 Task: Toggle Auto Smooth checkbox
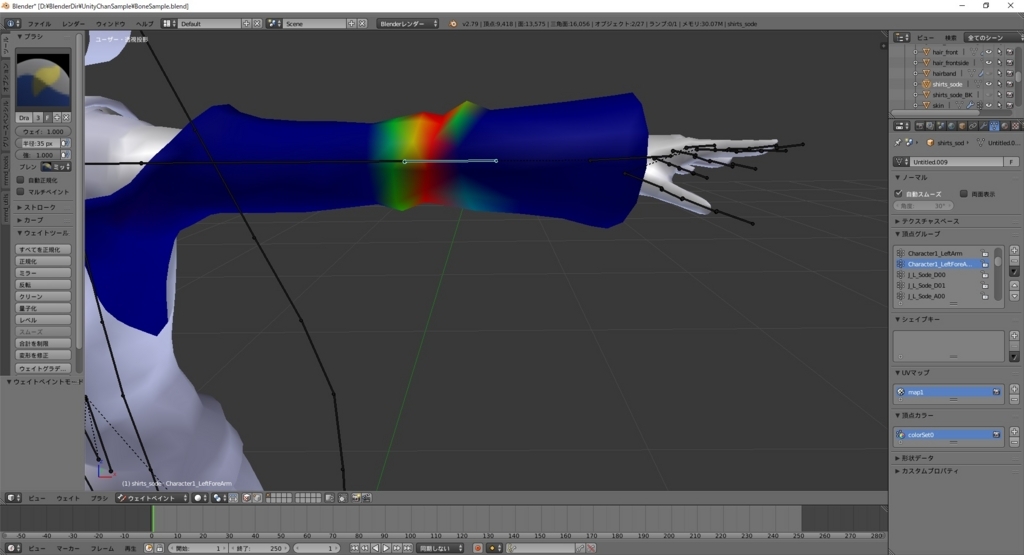coord(898,193)
